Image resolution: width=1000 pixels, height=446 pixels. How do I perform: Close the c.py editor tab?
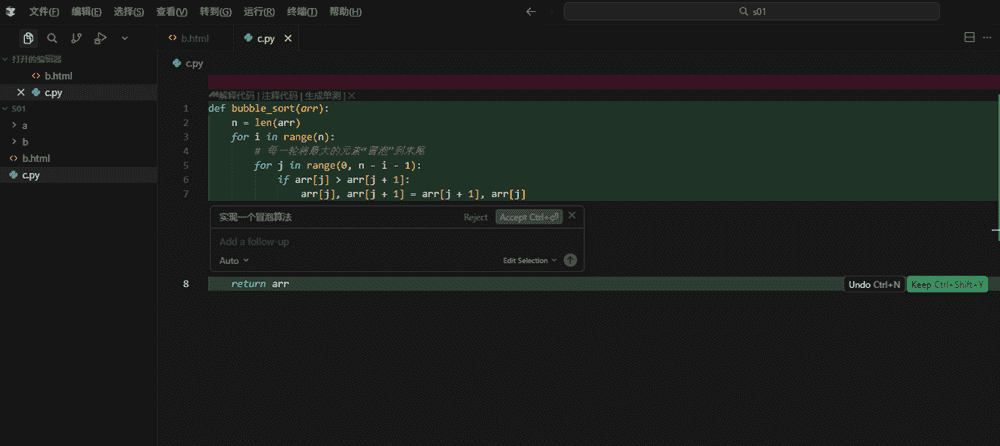[288, 39]
